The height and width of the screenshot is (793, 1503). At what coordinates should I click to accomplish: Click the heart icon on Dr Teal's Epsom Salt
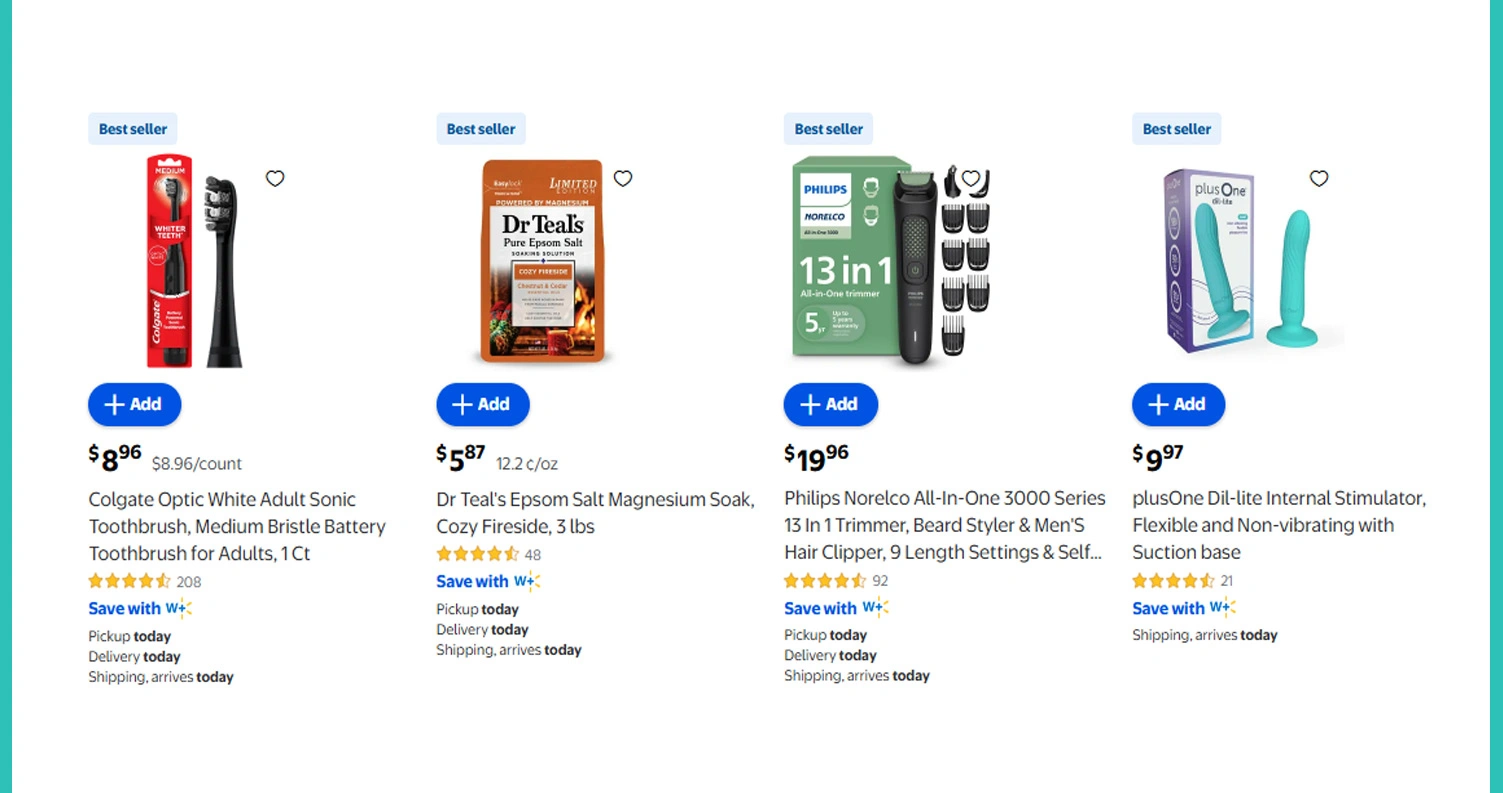coord(623,178)
